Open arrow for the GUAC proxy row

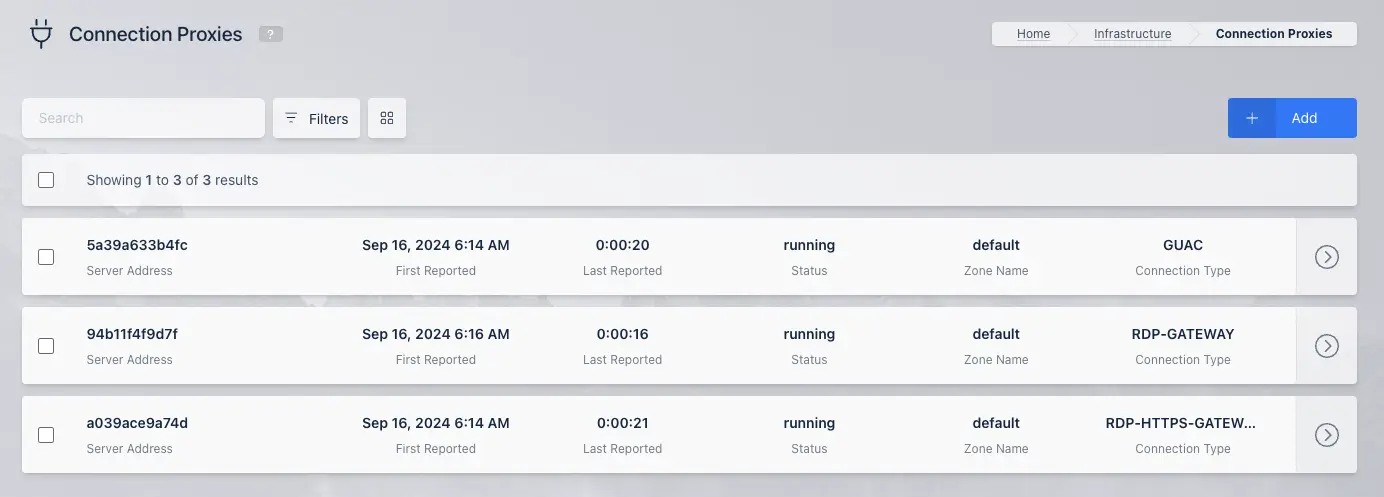[x=1326, y=257]
